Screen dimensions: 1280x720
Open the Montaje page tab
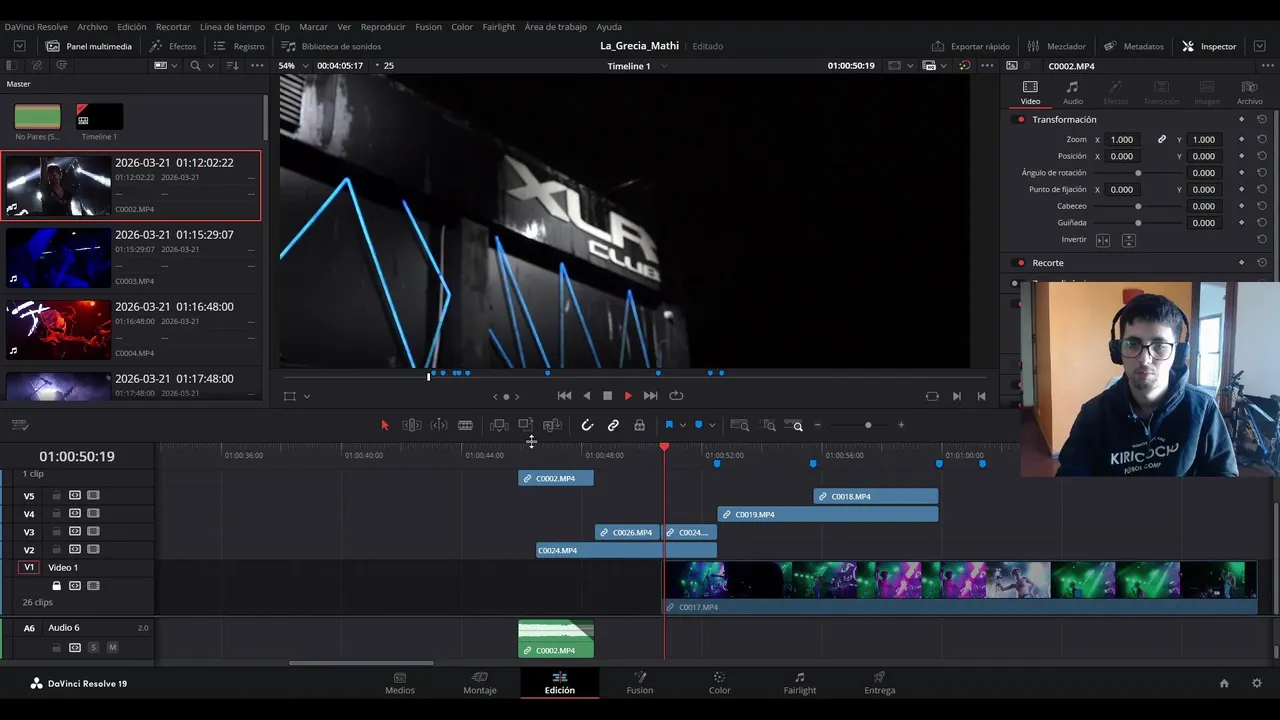click(480, 683)
